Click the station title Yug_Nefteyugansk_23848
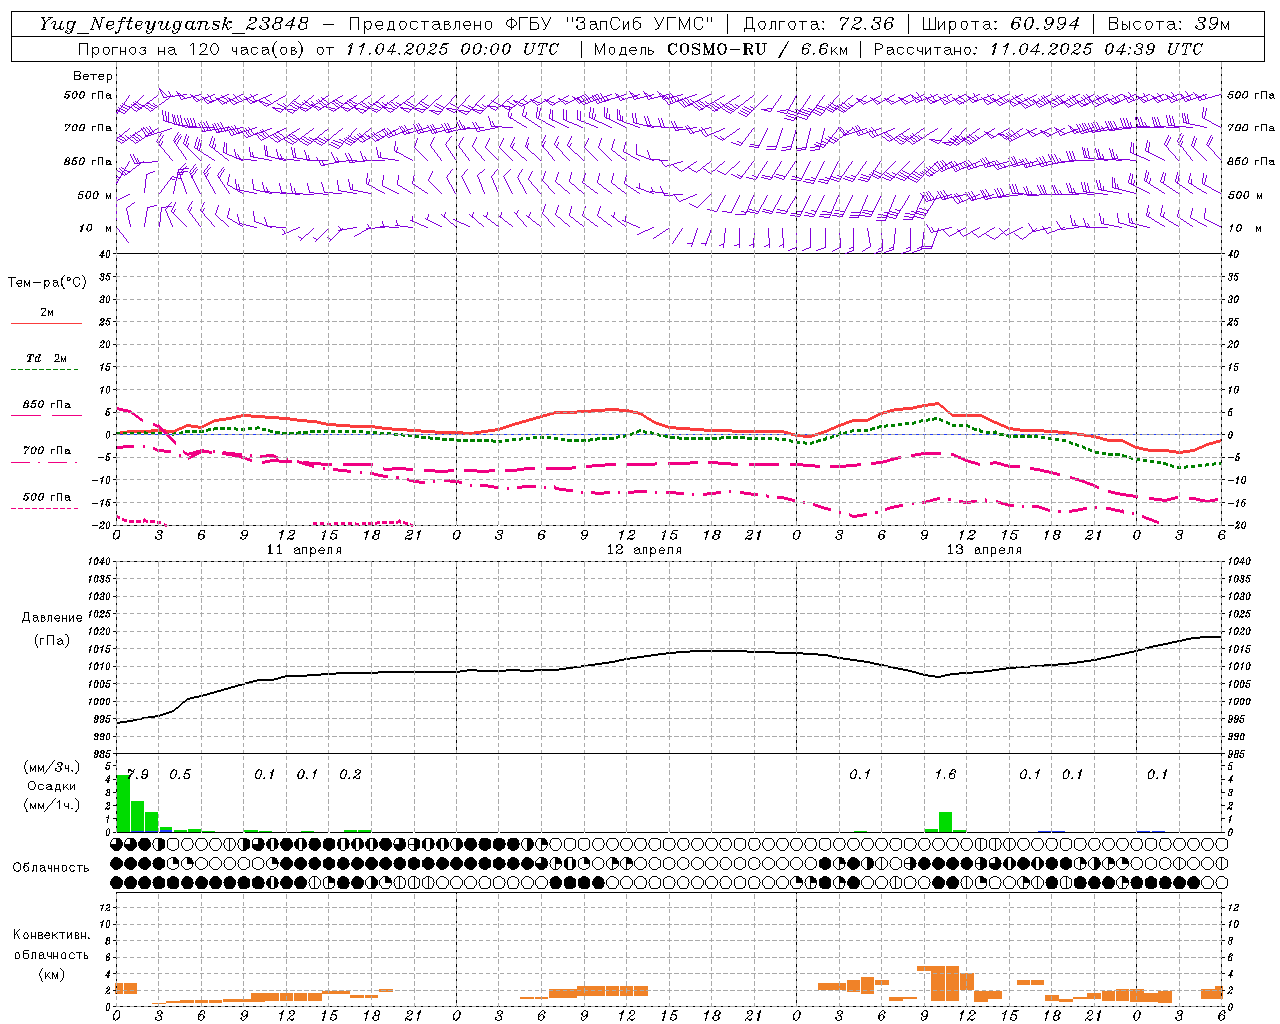The image size is (1280, 1024). 175,24
